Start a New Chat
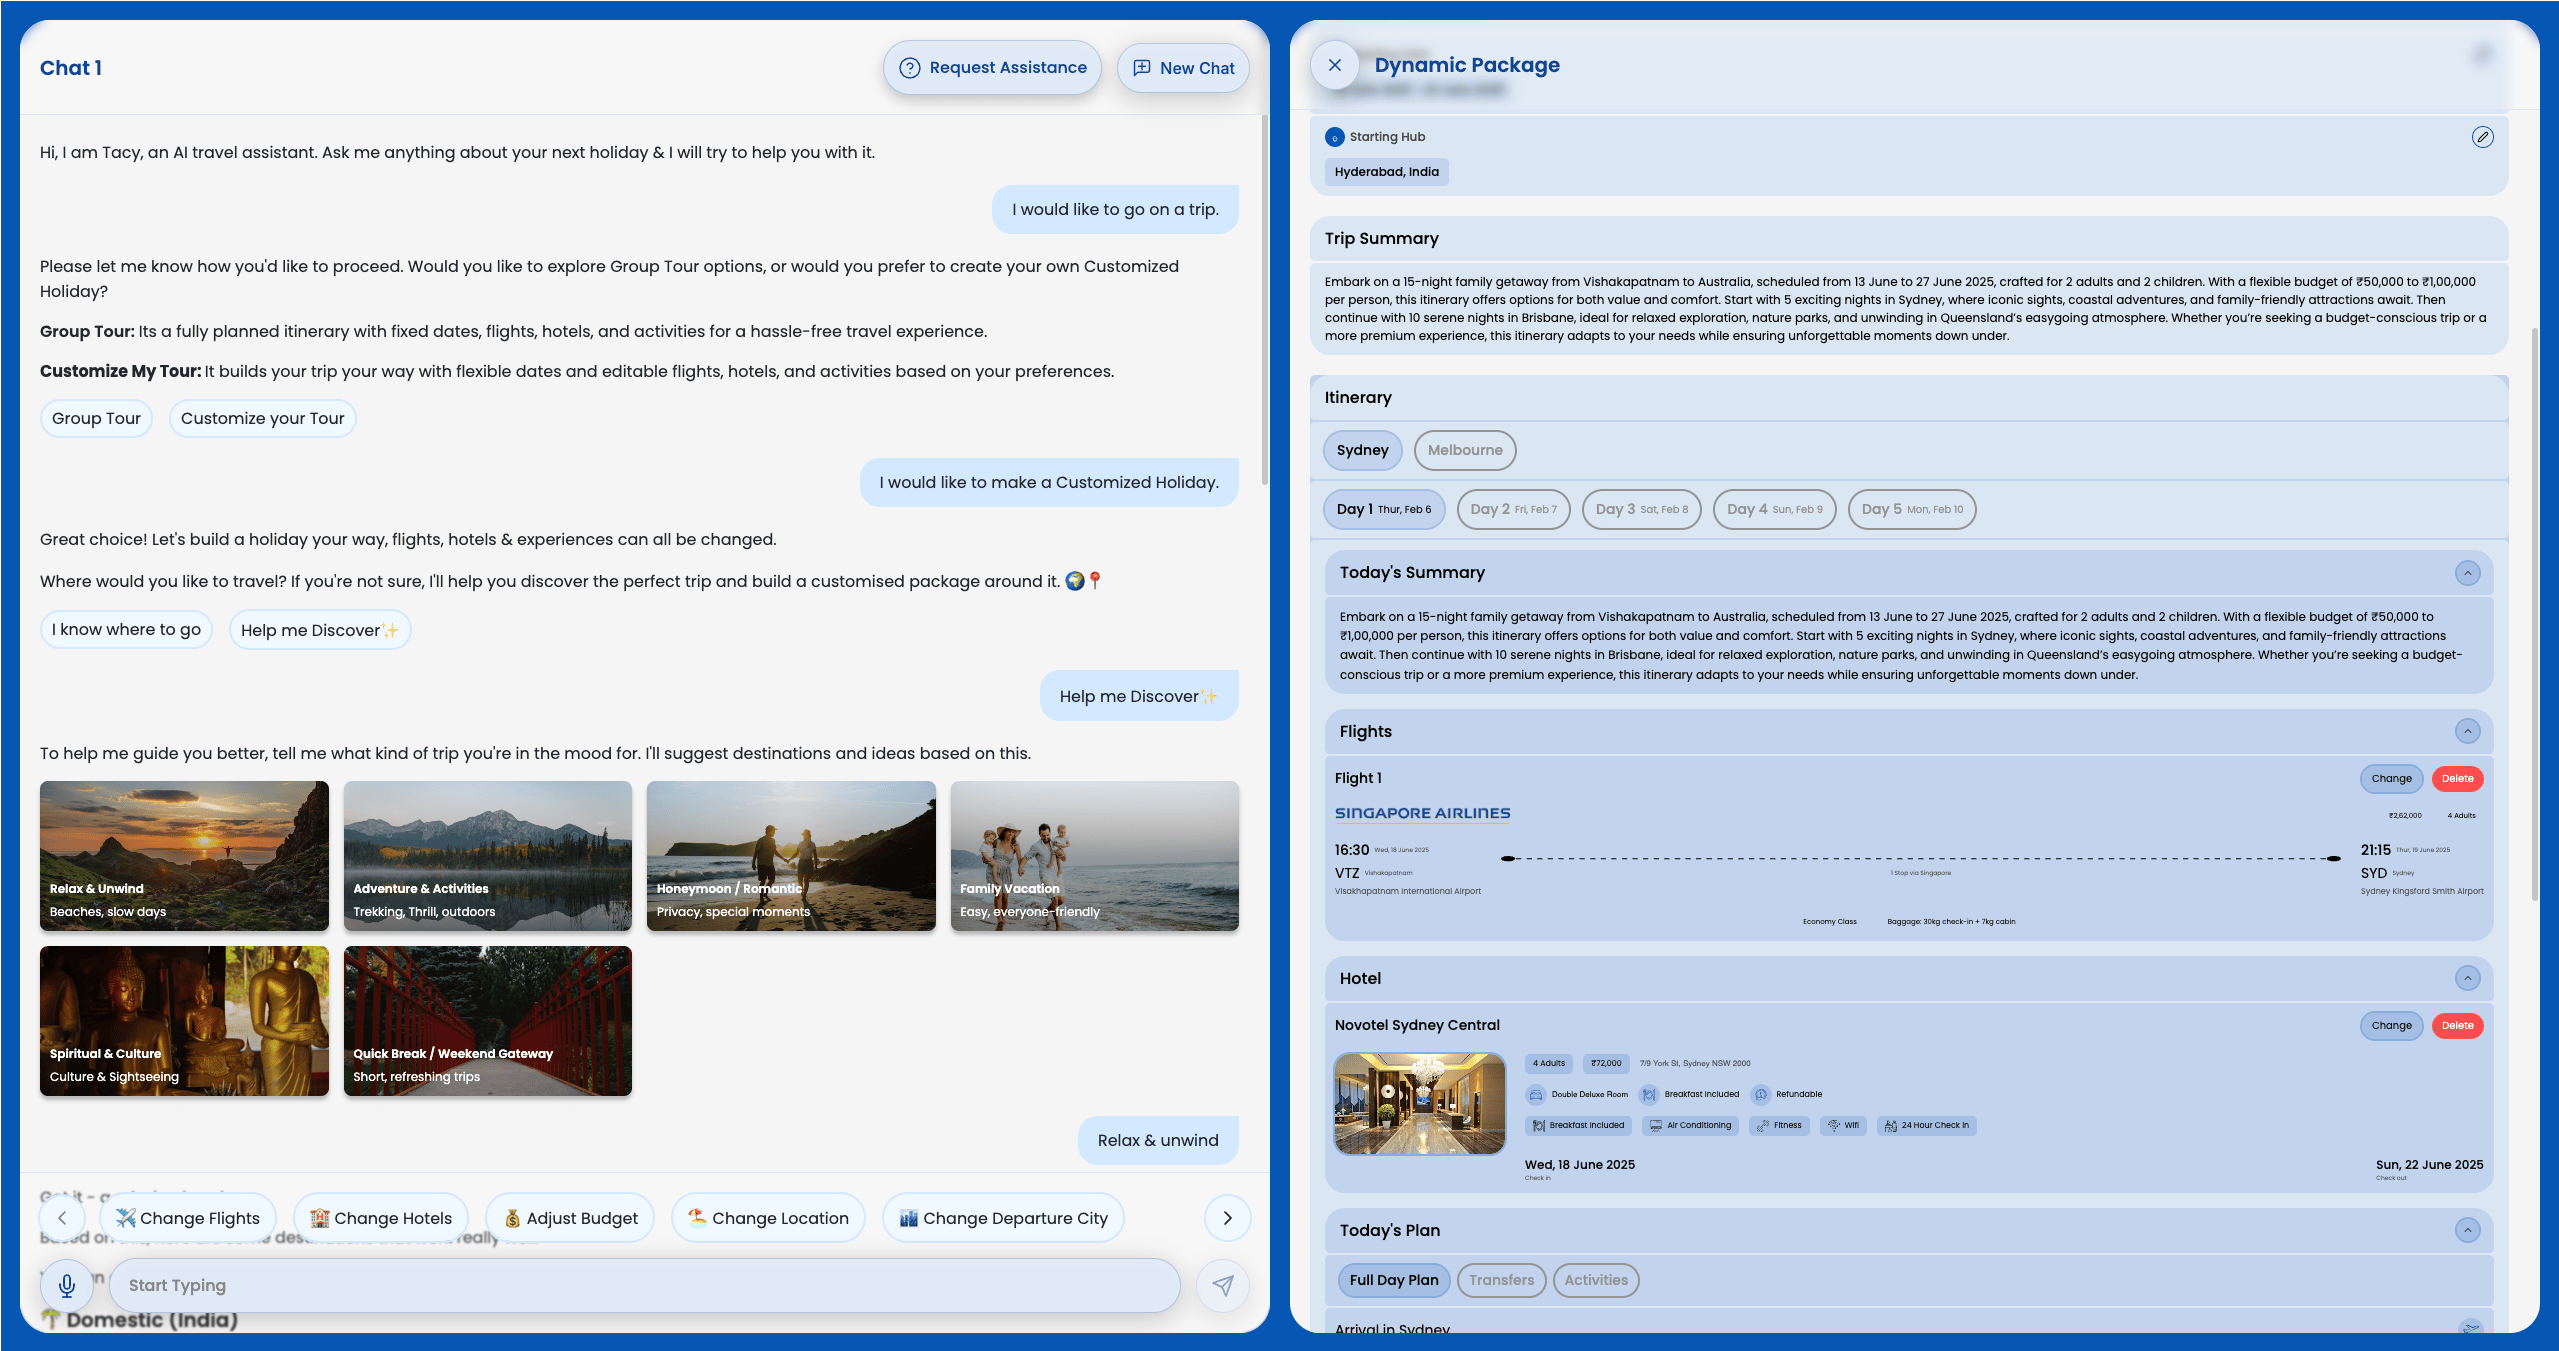This screenshot has height=1351, width=2559. (1183, 68)
